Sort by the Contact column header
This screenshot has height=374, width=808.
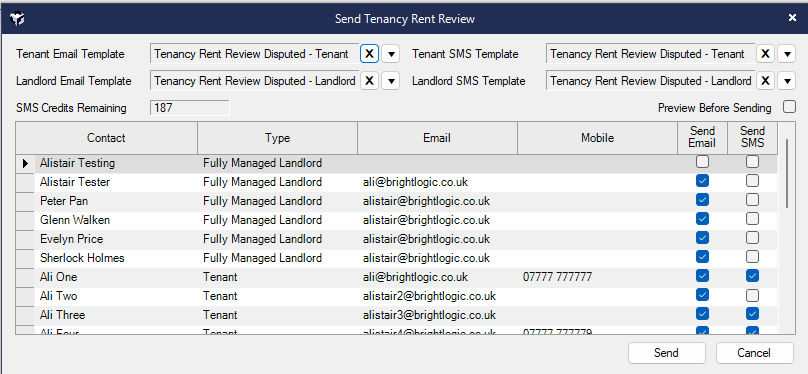coord(106,138)
